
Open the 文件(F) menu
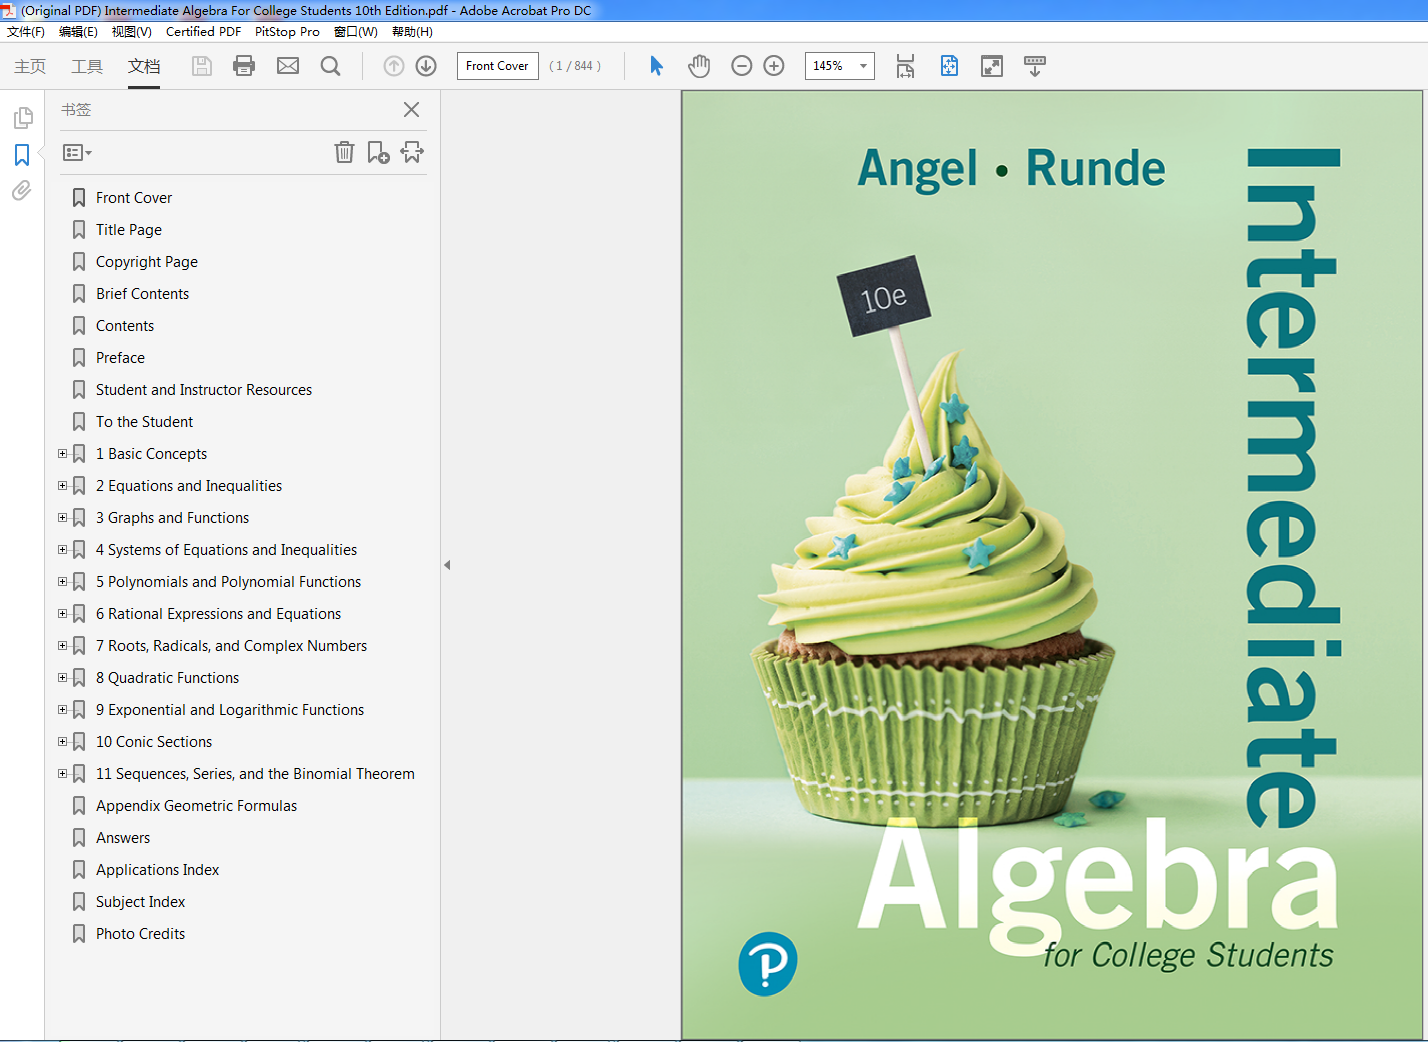pyautogui.click(x=26, y=32)
